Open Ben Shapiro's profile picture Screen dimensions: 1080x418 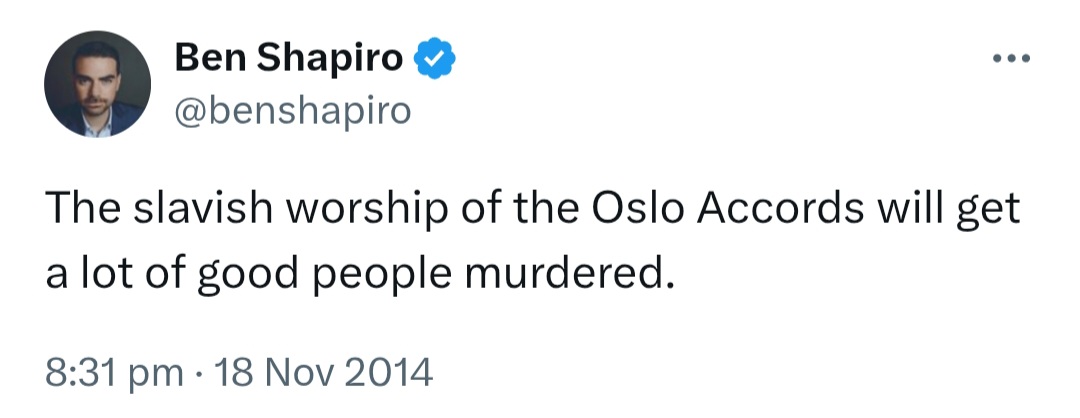[97, 84]
